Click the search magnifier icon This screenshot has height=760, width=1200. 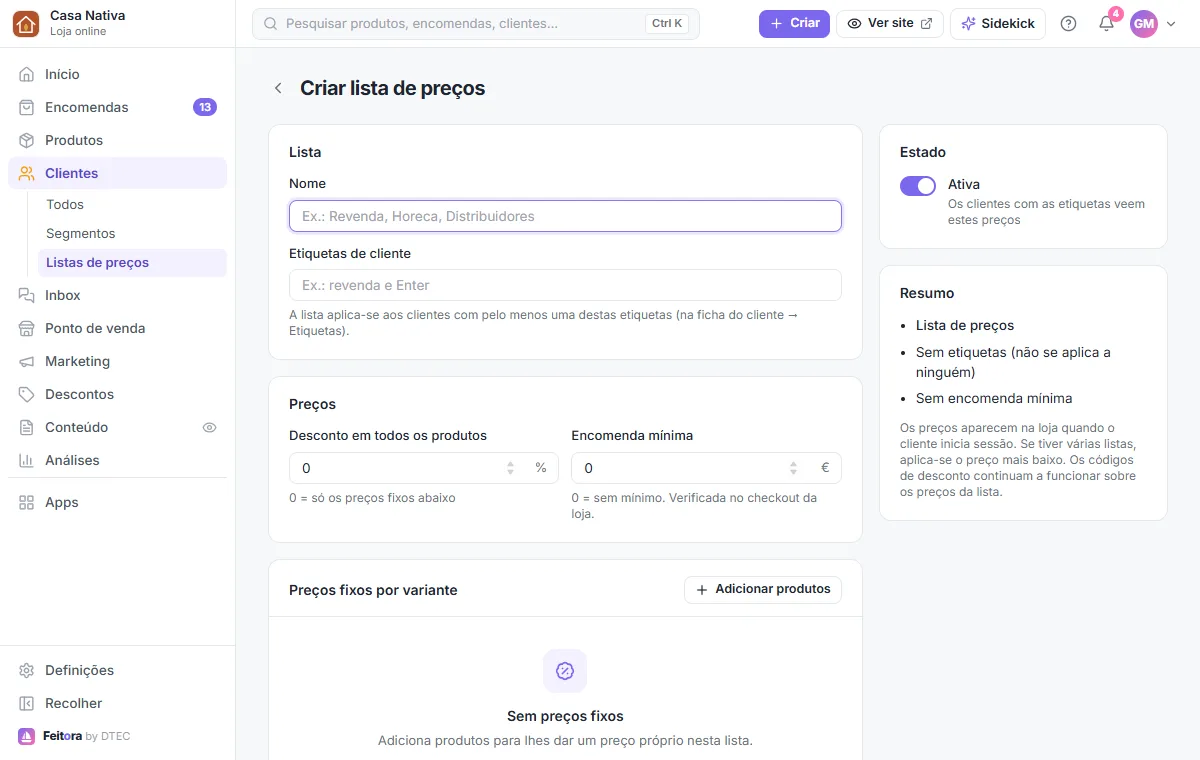pos(270,23)
